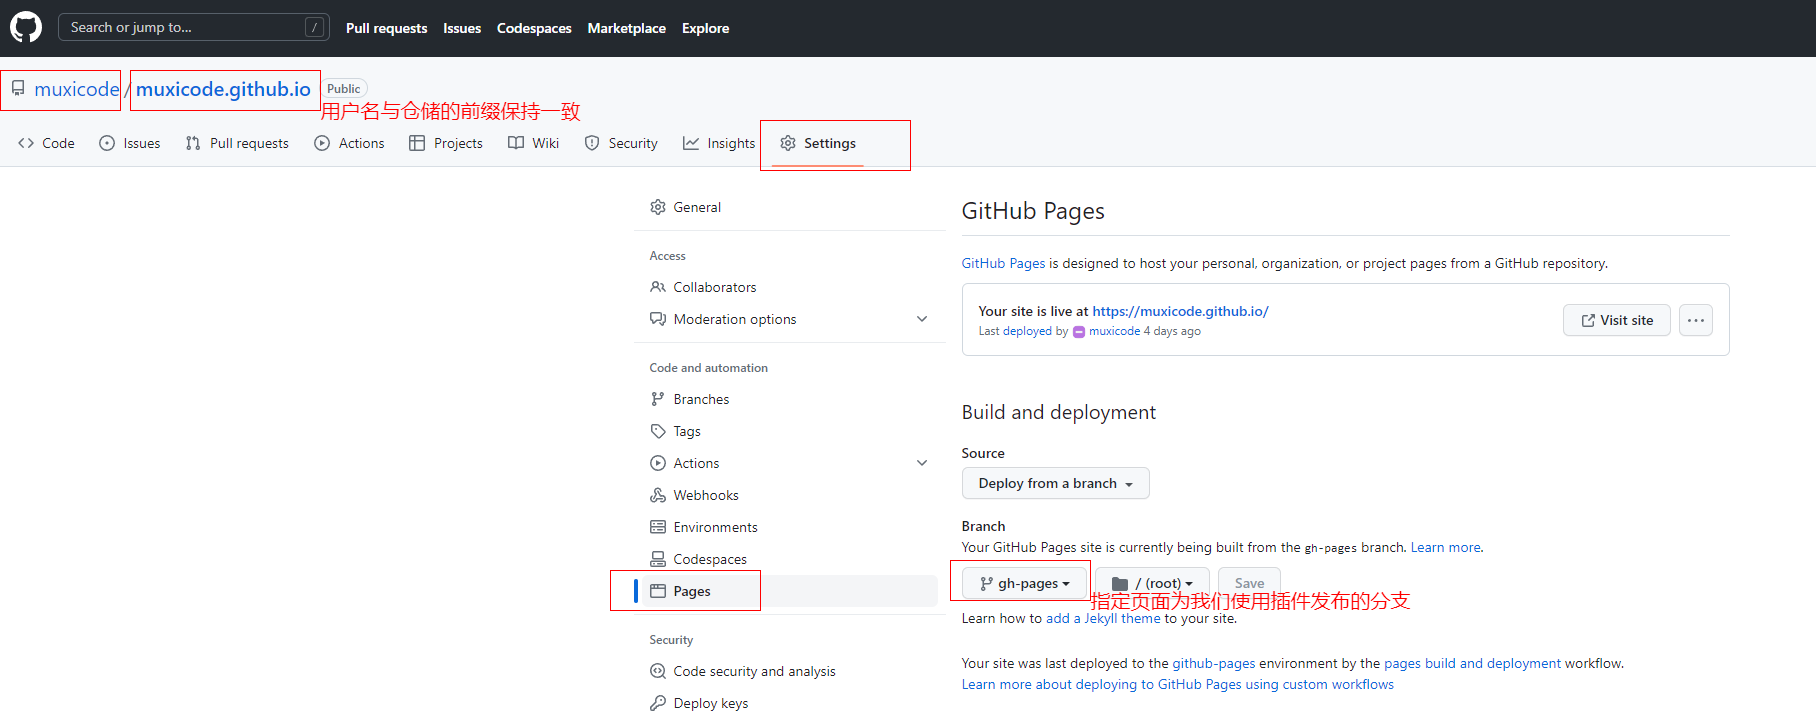Click the Tags icon in sidebar
Screen dimensions: 1817x720
[657, 431]
